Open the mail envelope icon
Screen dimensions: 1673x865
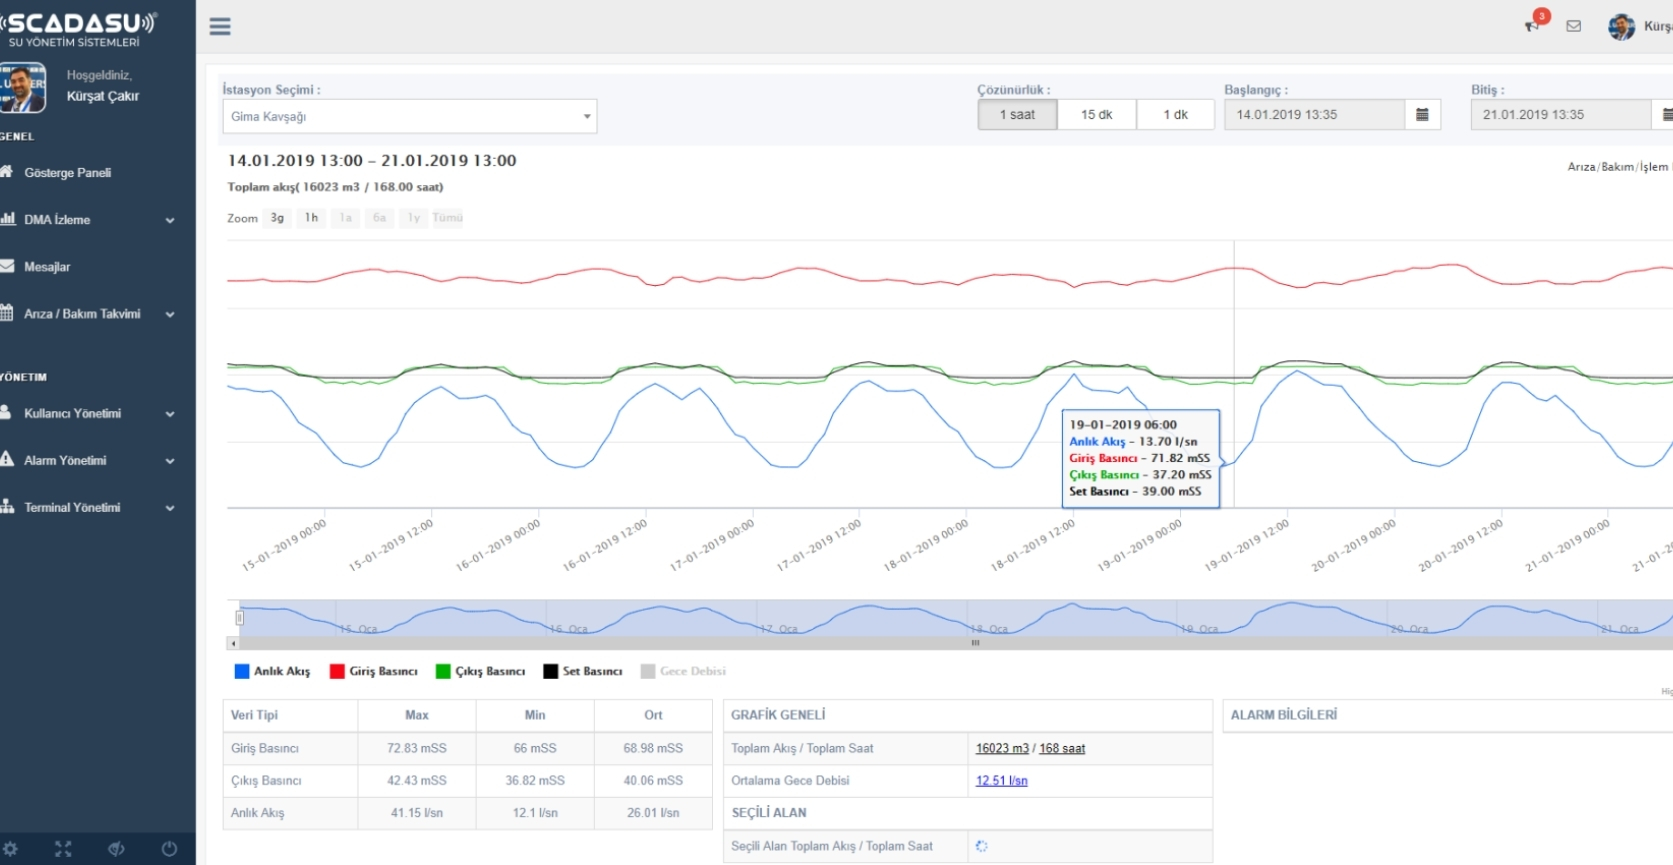(1574, 27)
